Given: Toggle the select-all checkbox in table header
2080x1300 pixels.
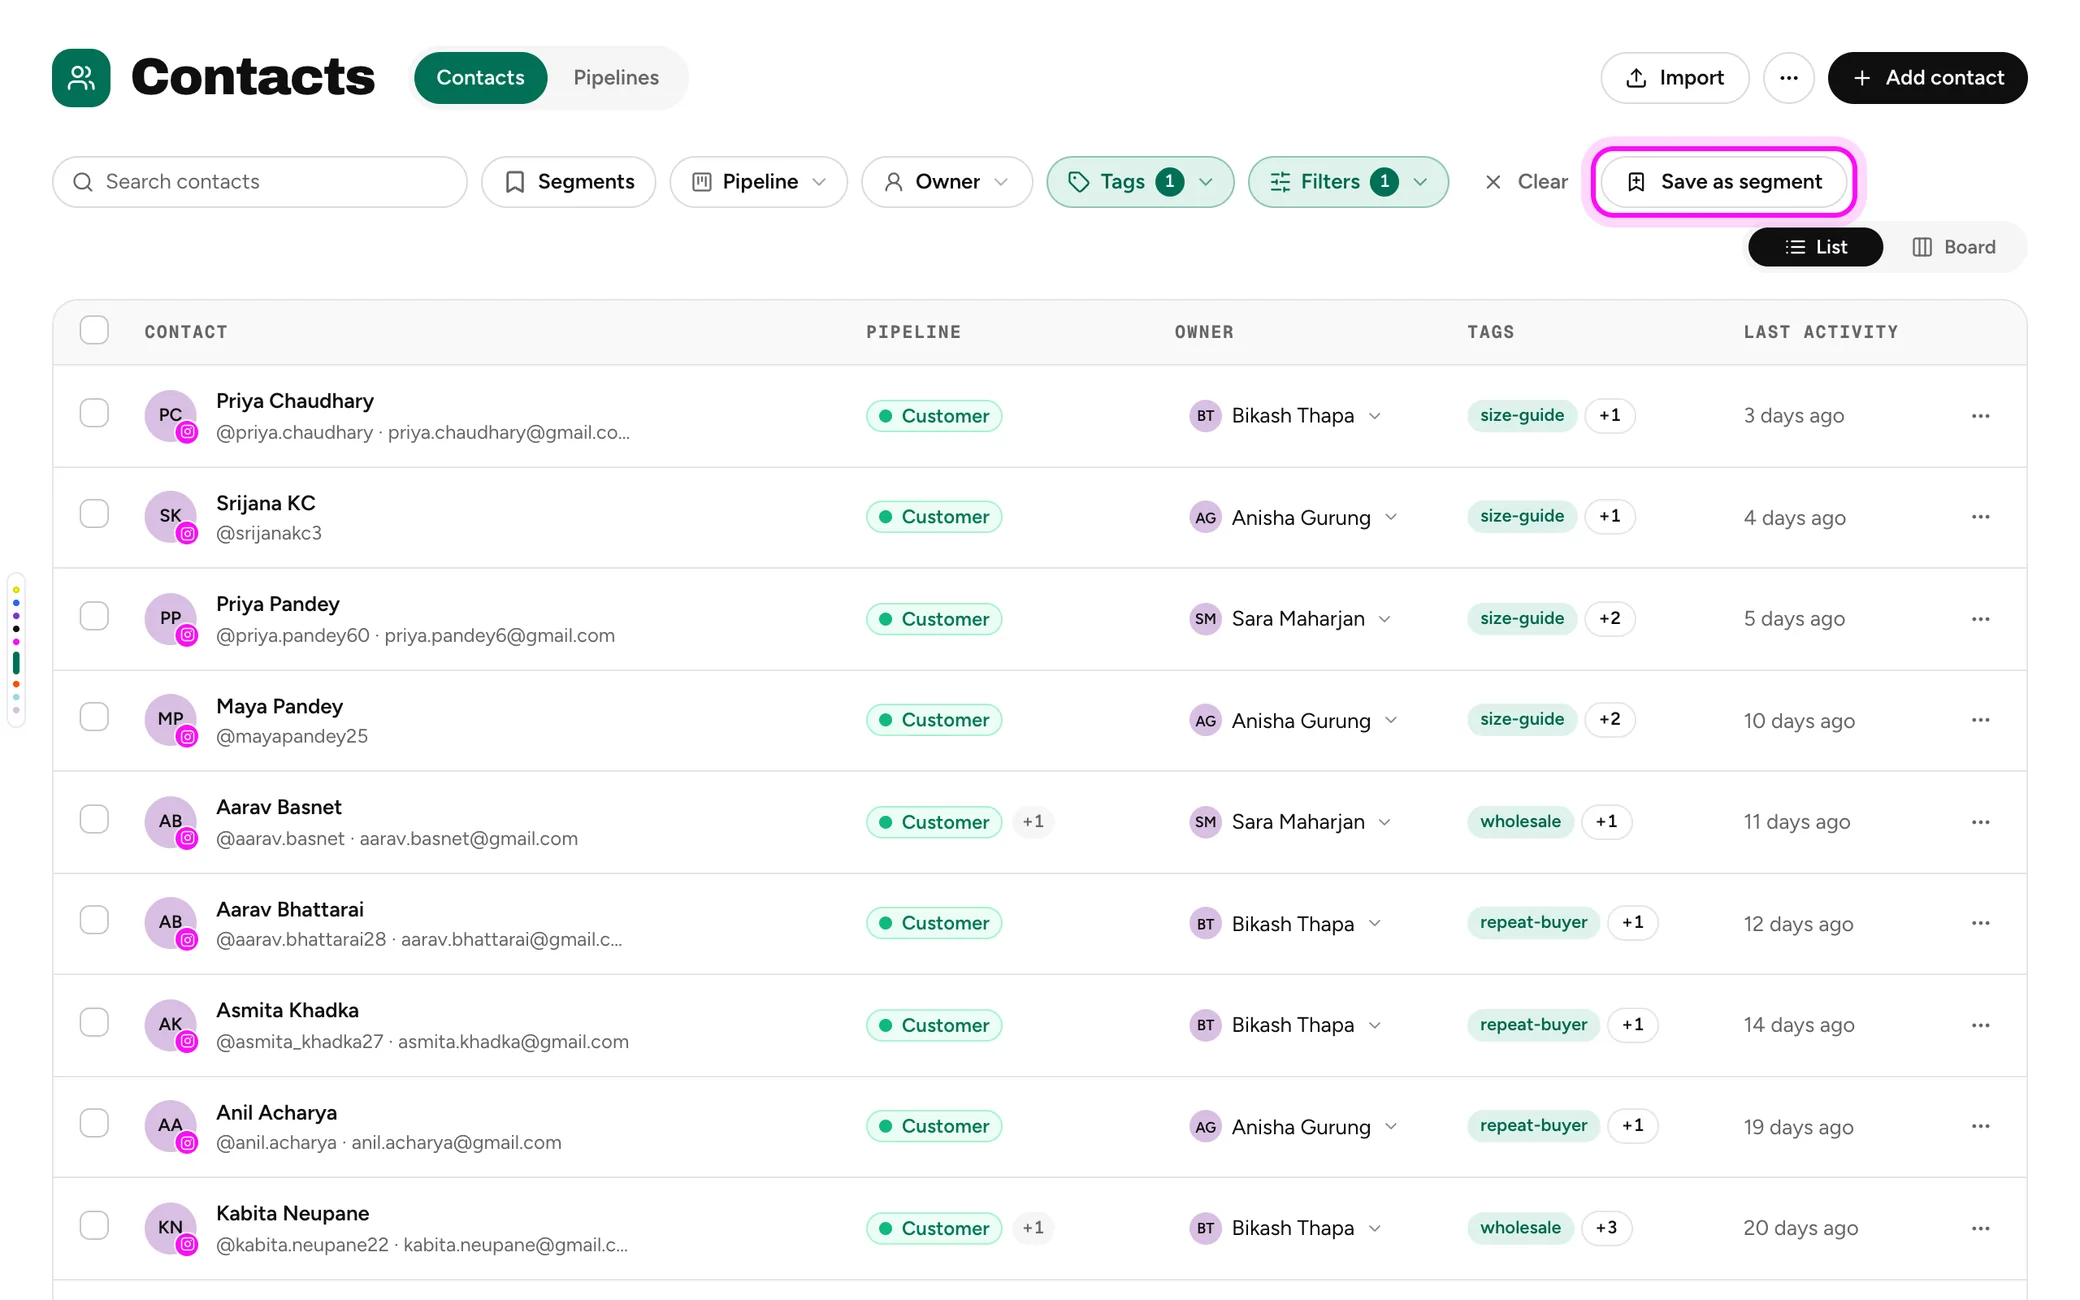Looking at the screenshot, I should pos(94,330).
